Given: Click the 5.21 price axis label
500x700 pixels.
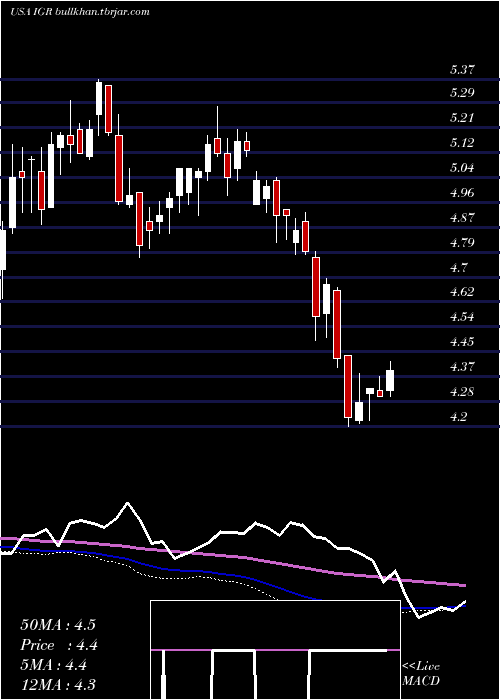Looking at the screenshot, I should pos(462,118).
